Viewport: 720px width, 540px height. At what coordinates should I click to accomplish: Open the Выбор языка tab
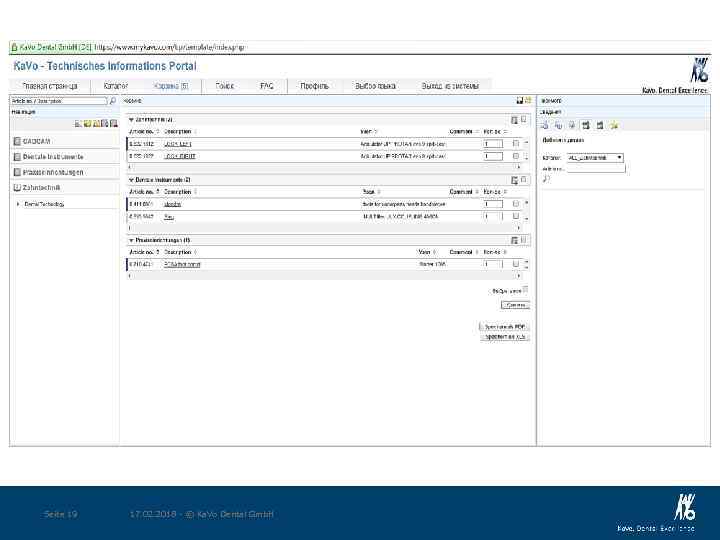375,86
